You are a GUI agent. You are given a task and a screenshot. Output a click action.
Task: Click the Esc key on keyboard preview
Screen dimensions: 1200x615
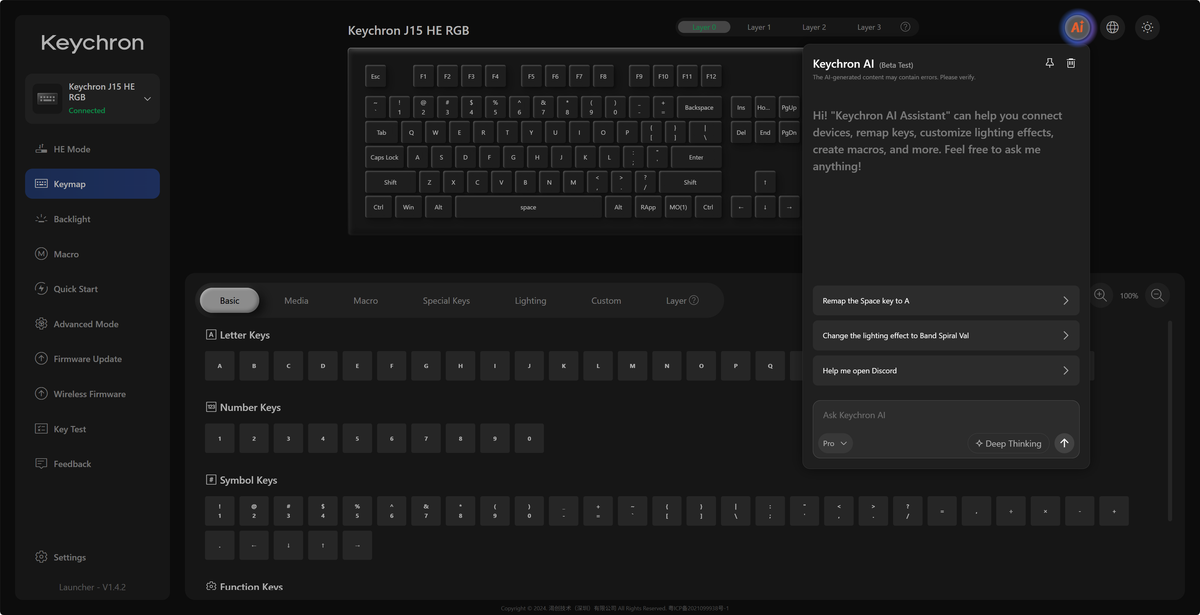[376, 76]
